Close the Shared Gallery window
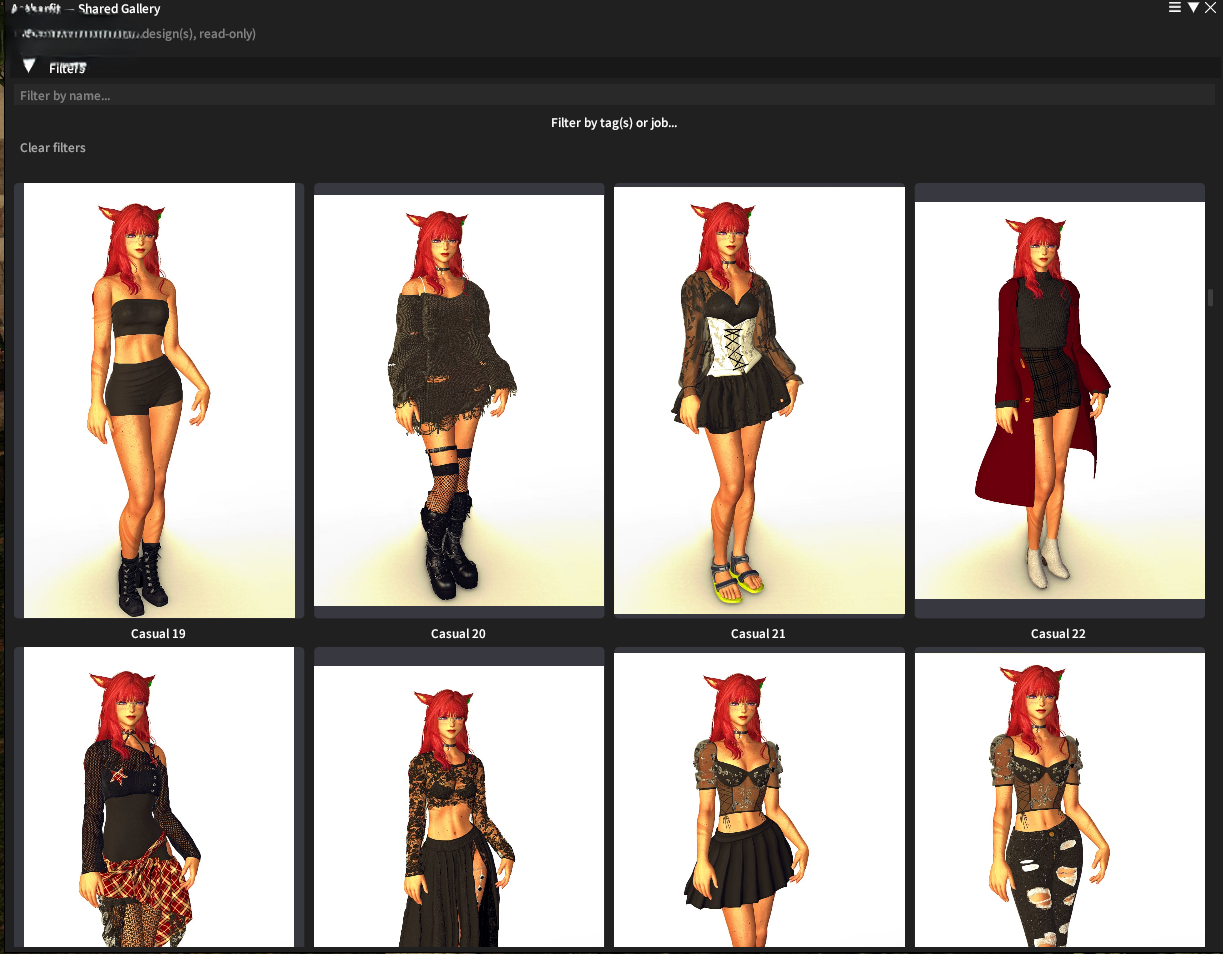Screen dimensions: 1223x954 click(x=1210, y=7)
